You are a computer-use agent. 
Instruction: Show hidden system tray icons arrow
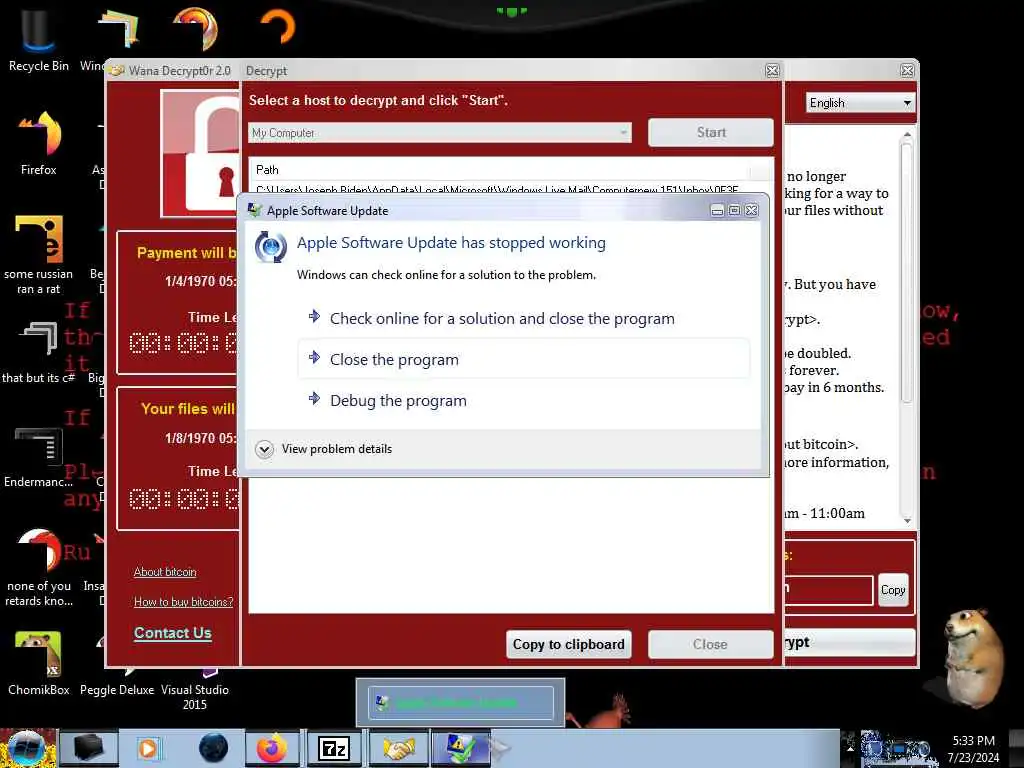click(850, 747)
